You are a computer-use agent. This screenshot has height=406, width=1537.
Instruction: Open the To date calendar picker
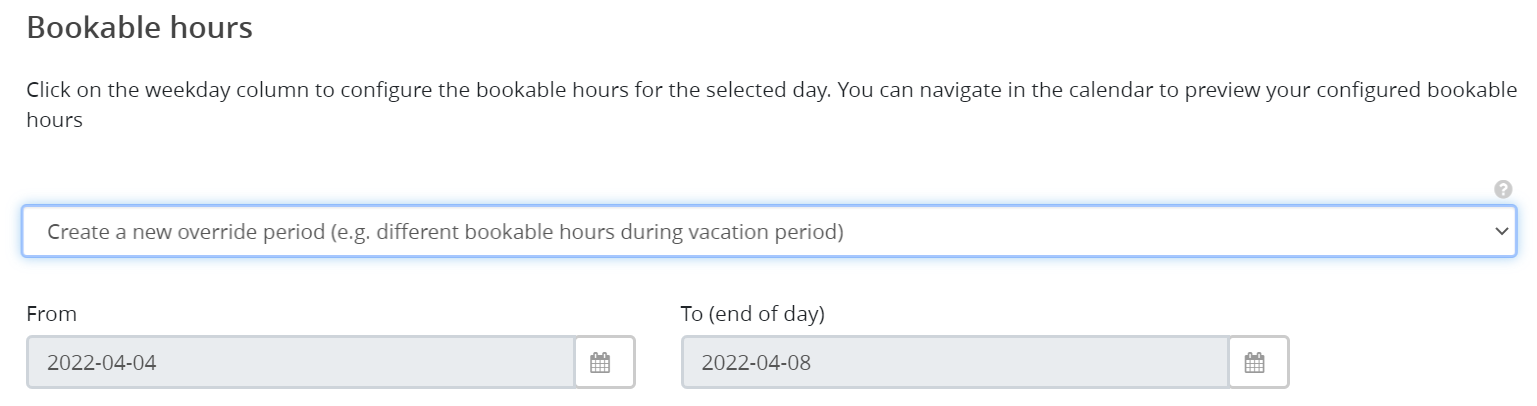coord(1254,362)
